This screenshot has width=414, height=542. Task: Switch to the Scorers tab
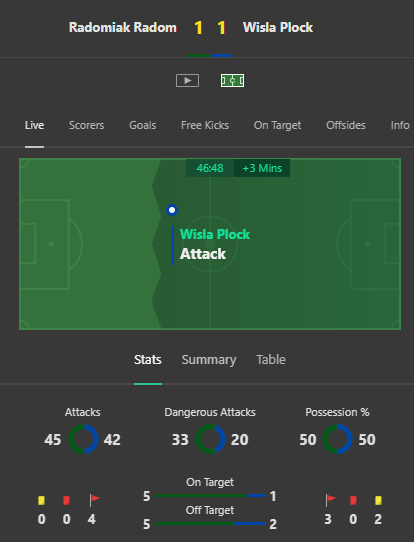86,125
